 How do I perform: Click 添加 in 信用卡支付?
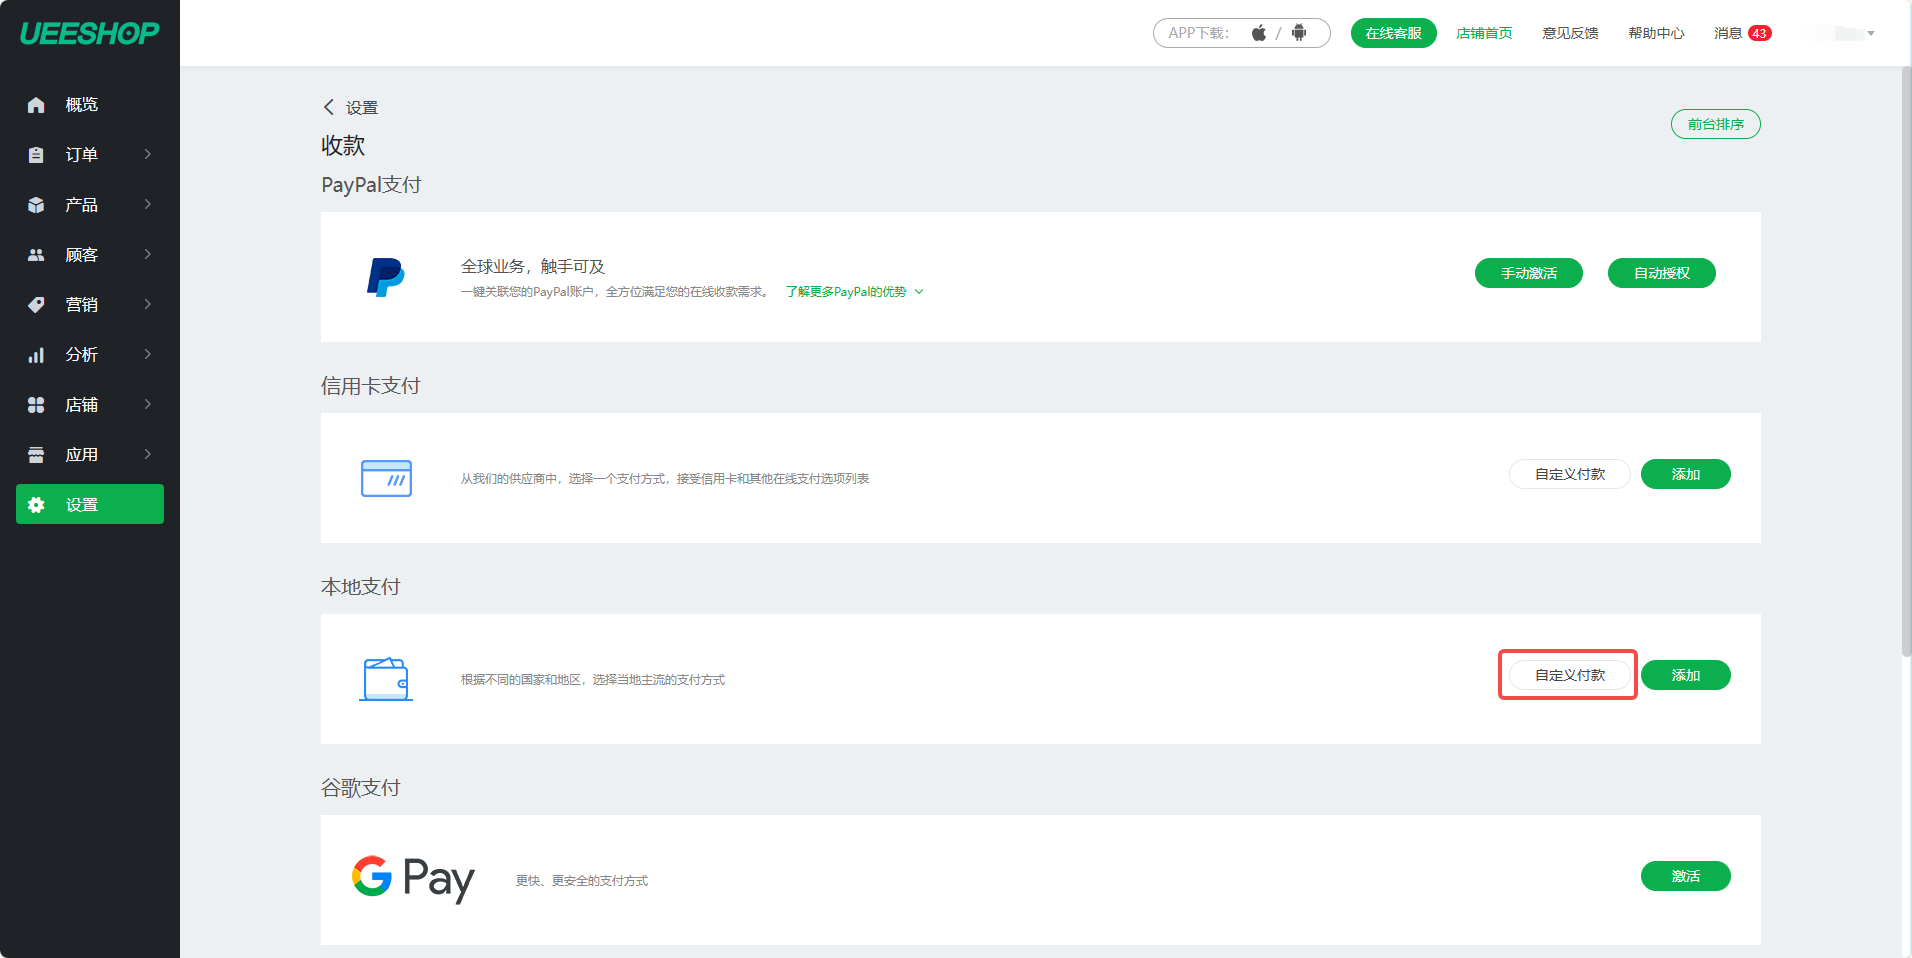pyautogui.click(x=1686, y=474)
